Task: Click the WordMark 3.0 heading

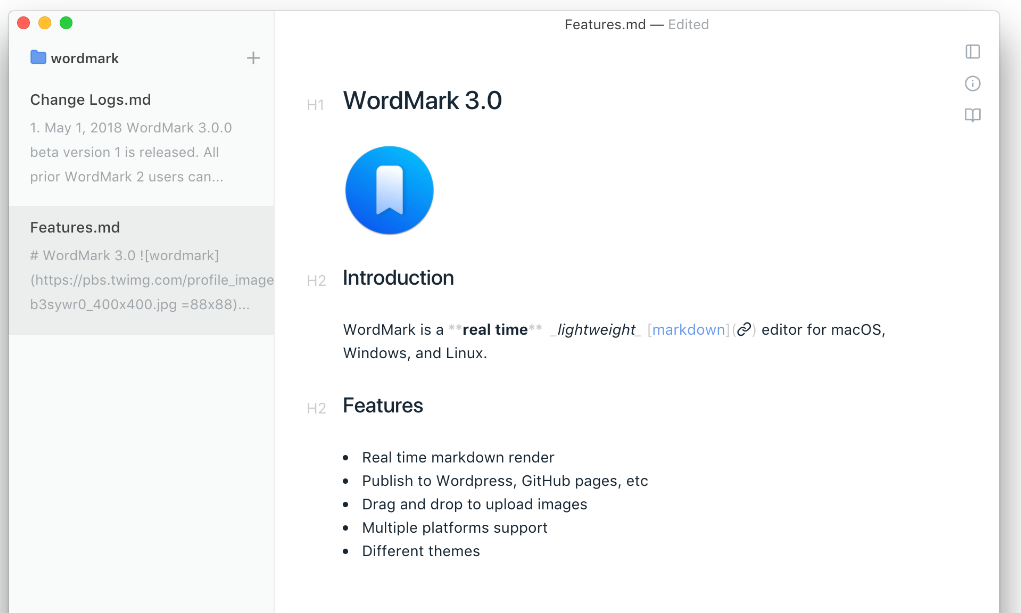Action: (422, 101)
